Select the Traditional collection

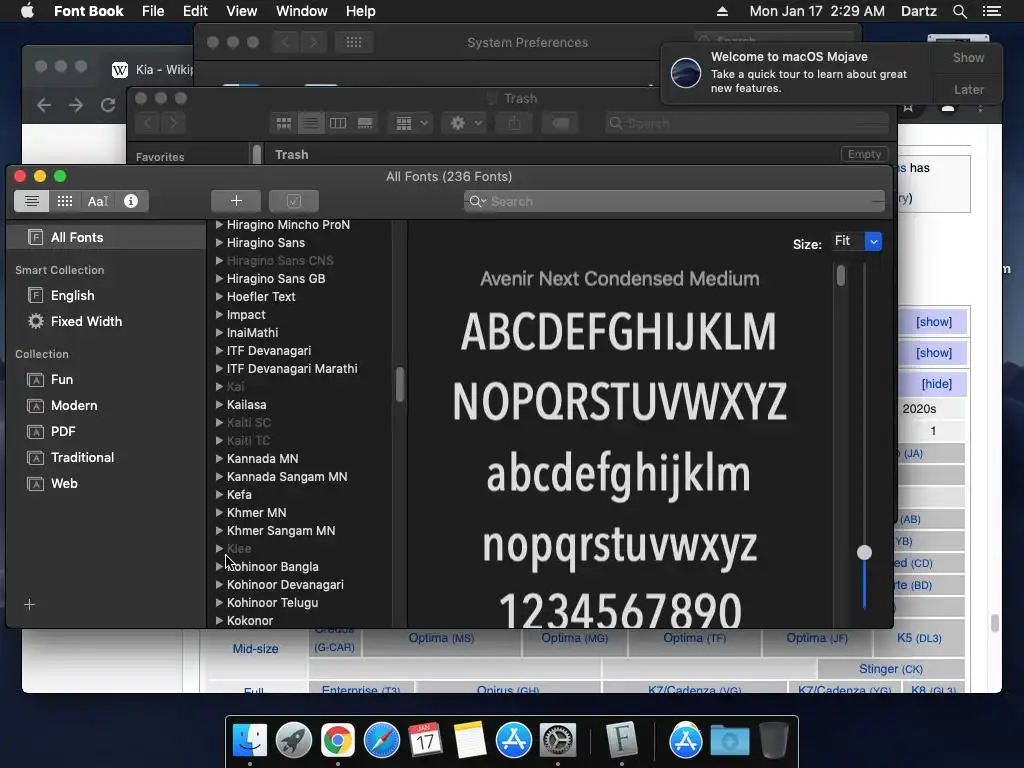click(82, 457)
